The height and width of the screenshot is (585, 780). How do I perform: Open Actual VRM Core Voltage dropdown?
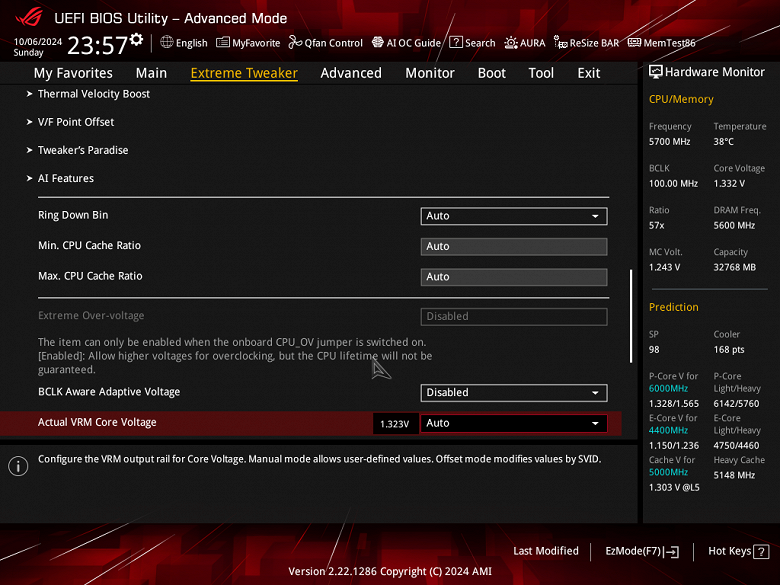point(514,423)
